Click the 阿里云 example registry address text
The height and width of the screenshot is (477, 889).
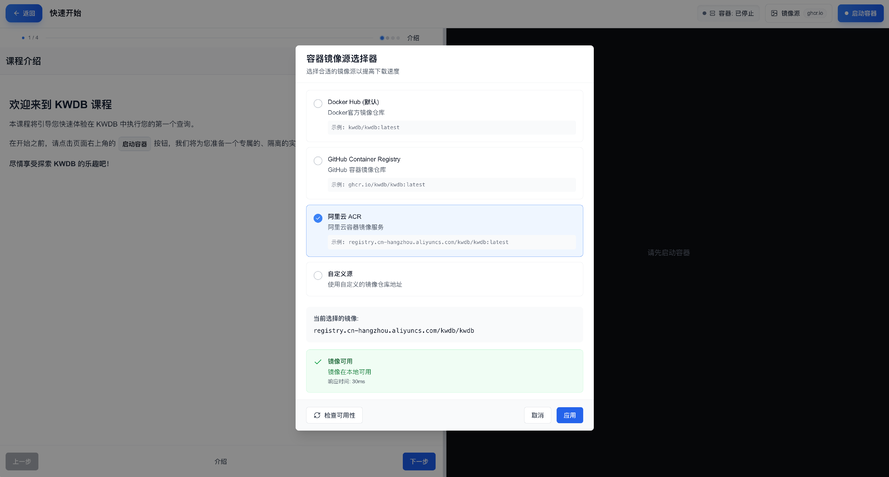point(428,242)
